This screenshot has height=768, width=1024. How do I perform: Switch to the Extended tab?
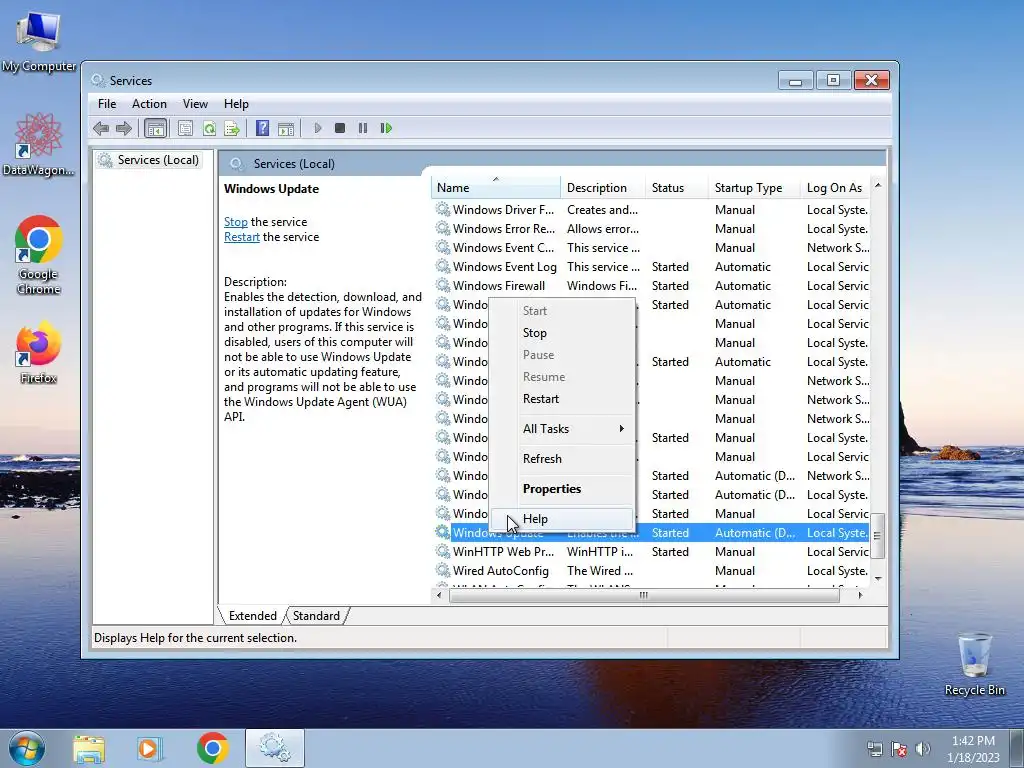coord(252,616)
